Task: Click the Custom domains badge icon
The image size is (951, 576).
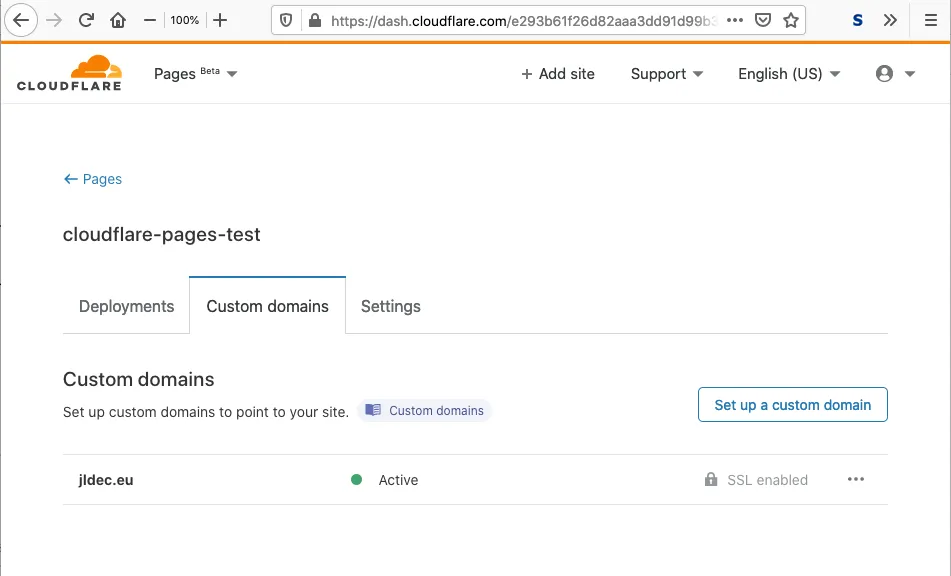Action: [x=373, y=410]
